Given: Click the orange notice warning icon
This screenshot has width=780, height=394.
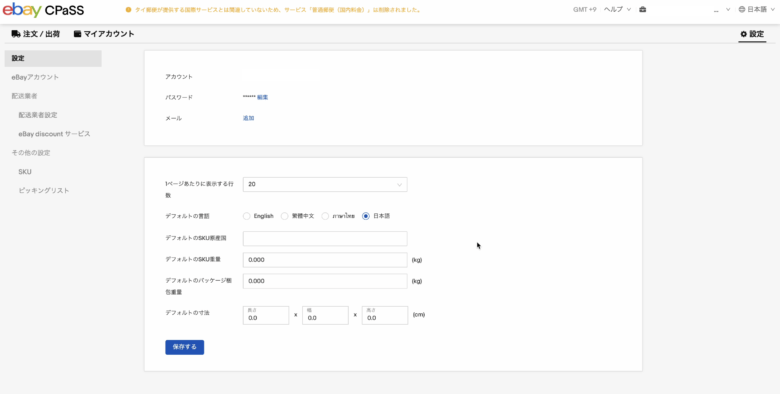Looking at the screenshot, I should 128,9.
